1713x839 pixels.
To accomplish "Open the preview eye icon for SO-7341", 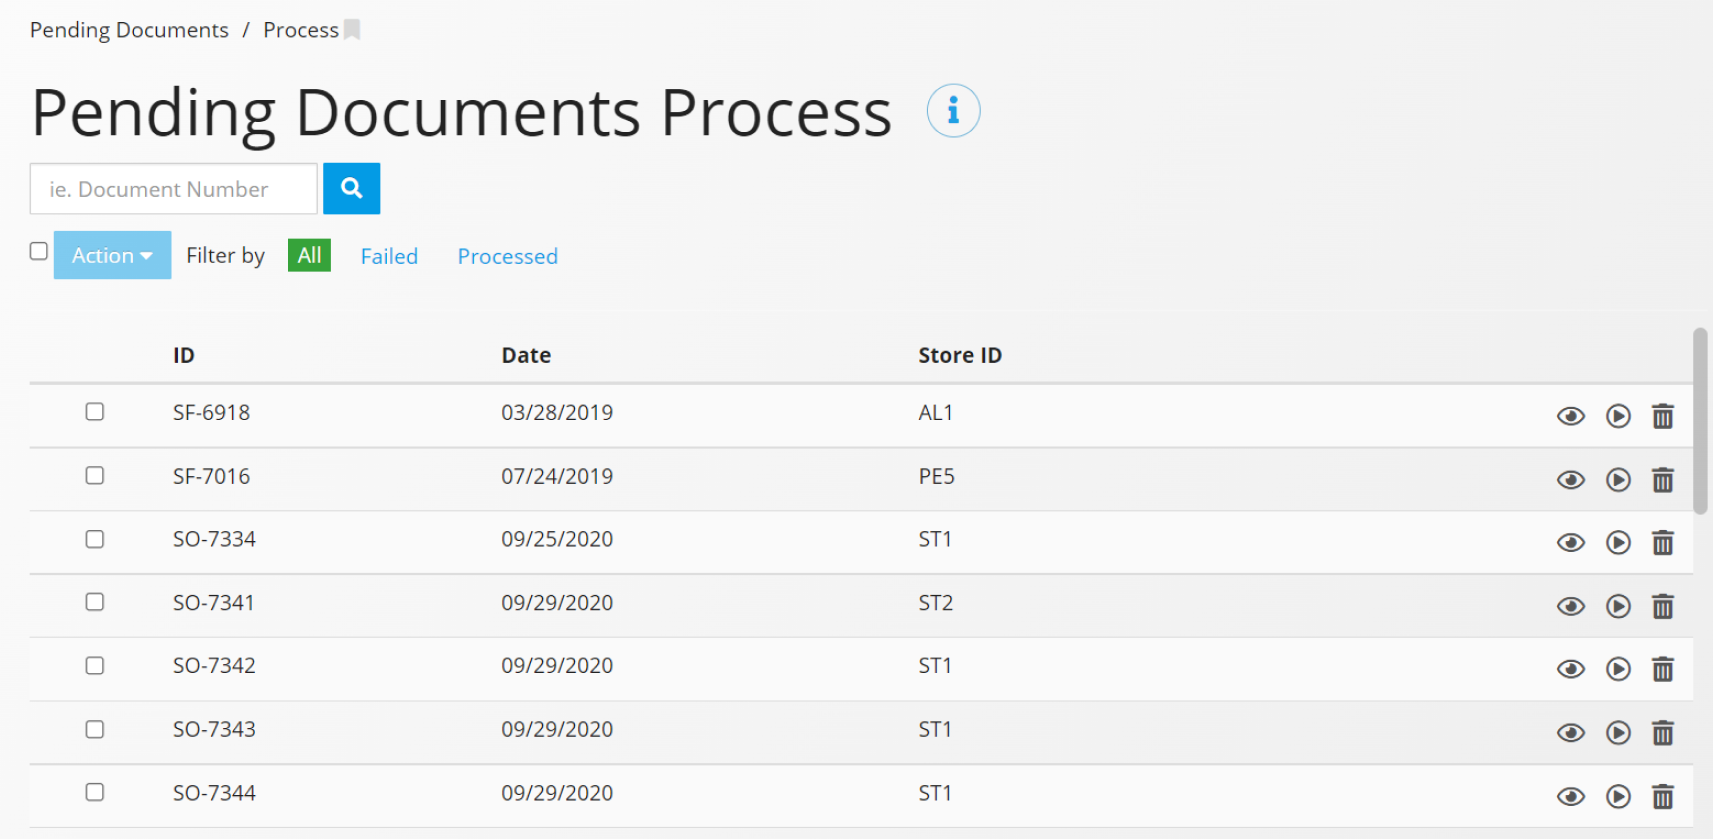I will click(x=1570, y=606).
